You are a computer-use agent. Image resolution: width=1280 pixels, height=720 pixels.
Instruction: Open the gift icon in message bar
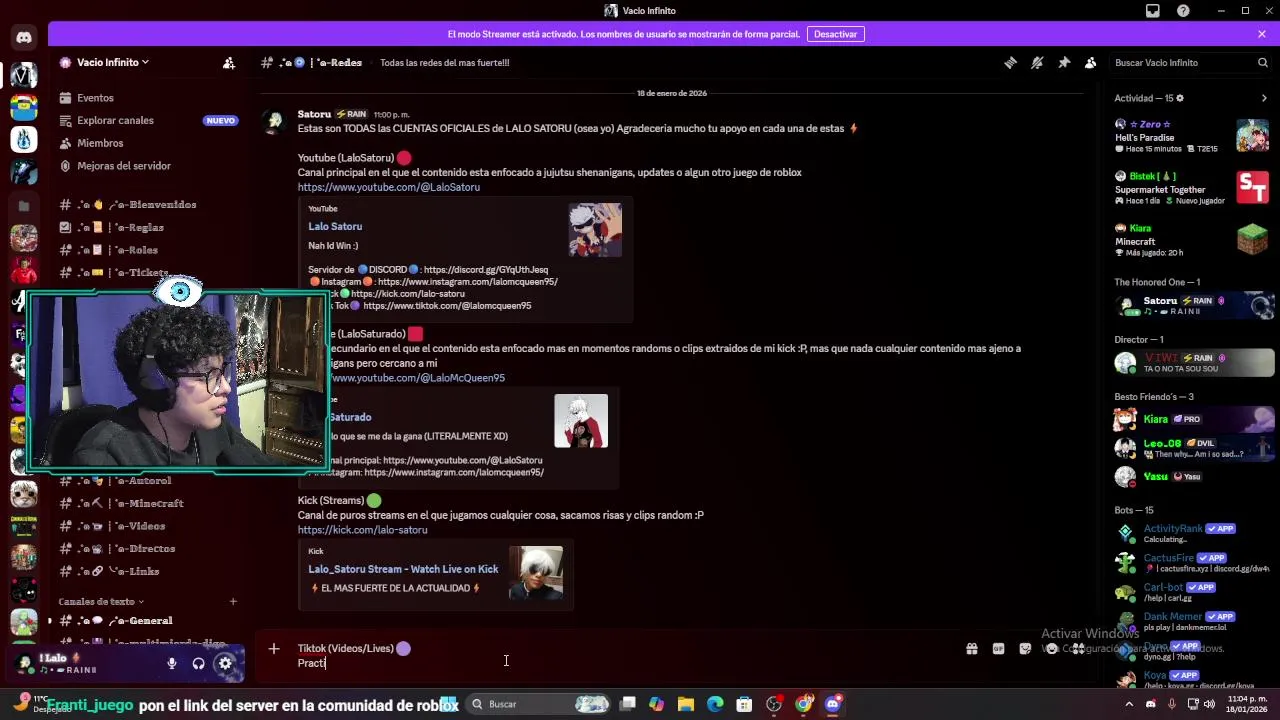tap(971, 649)
